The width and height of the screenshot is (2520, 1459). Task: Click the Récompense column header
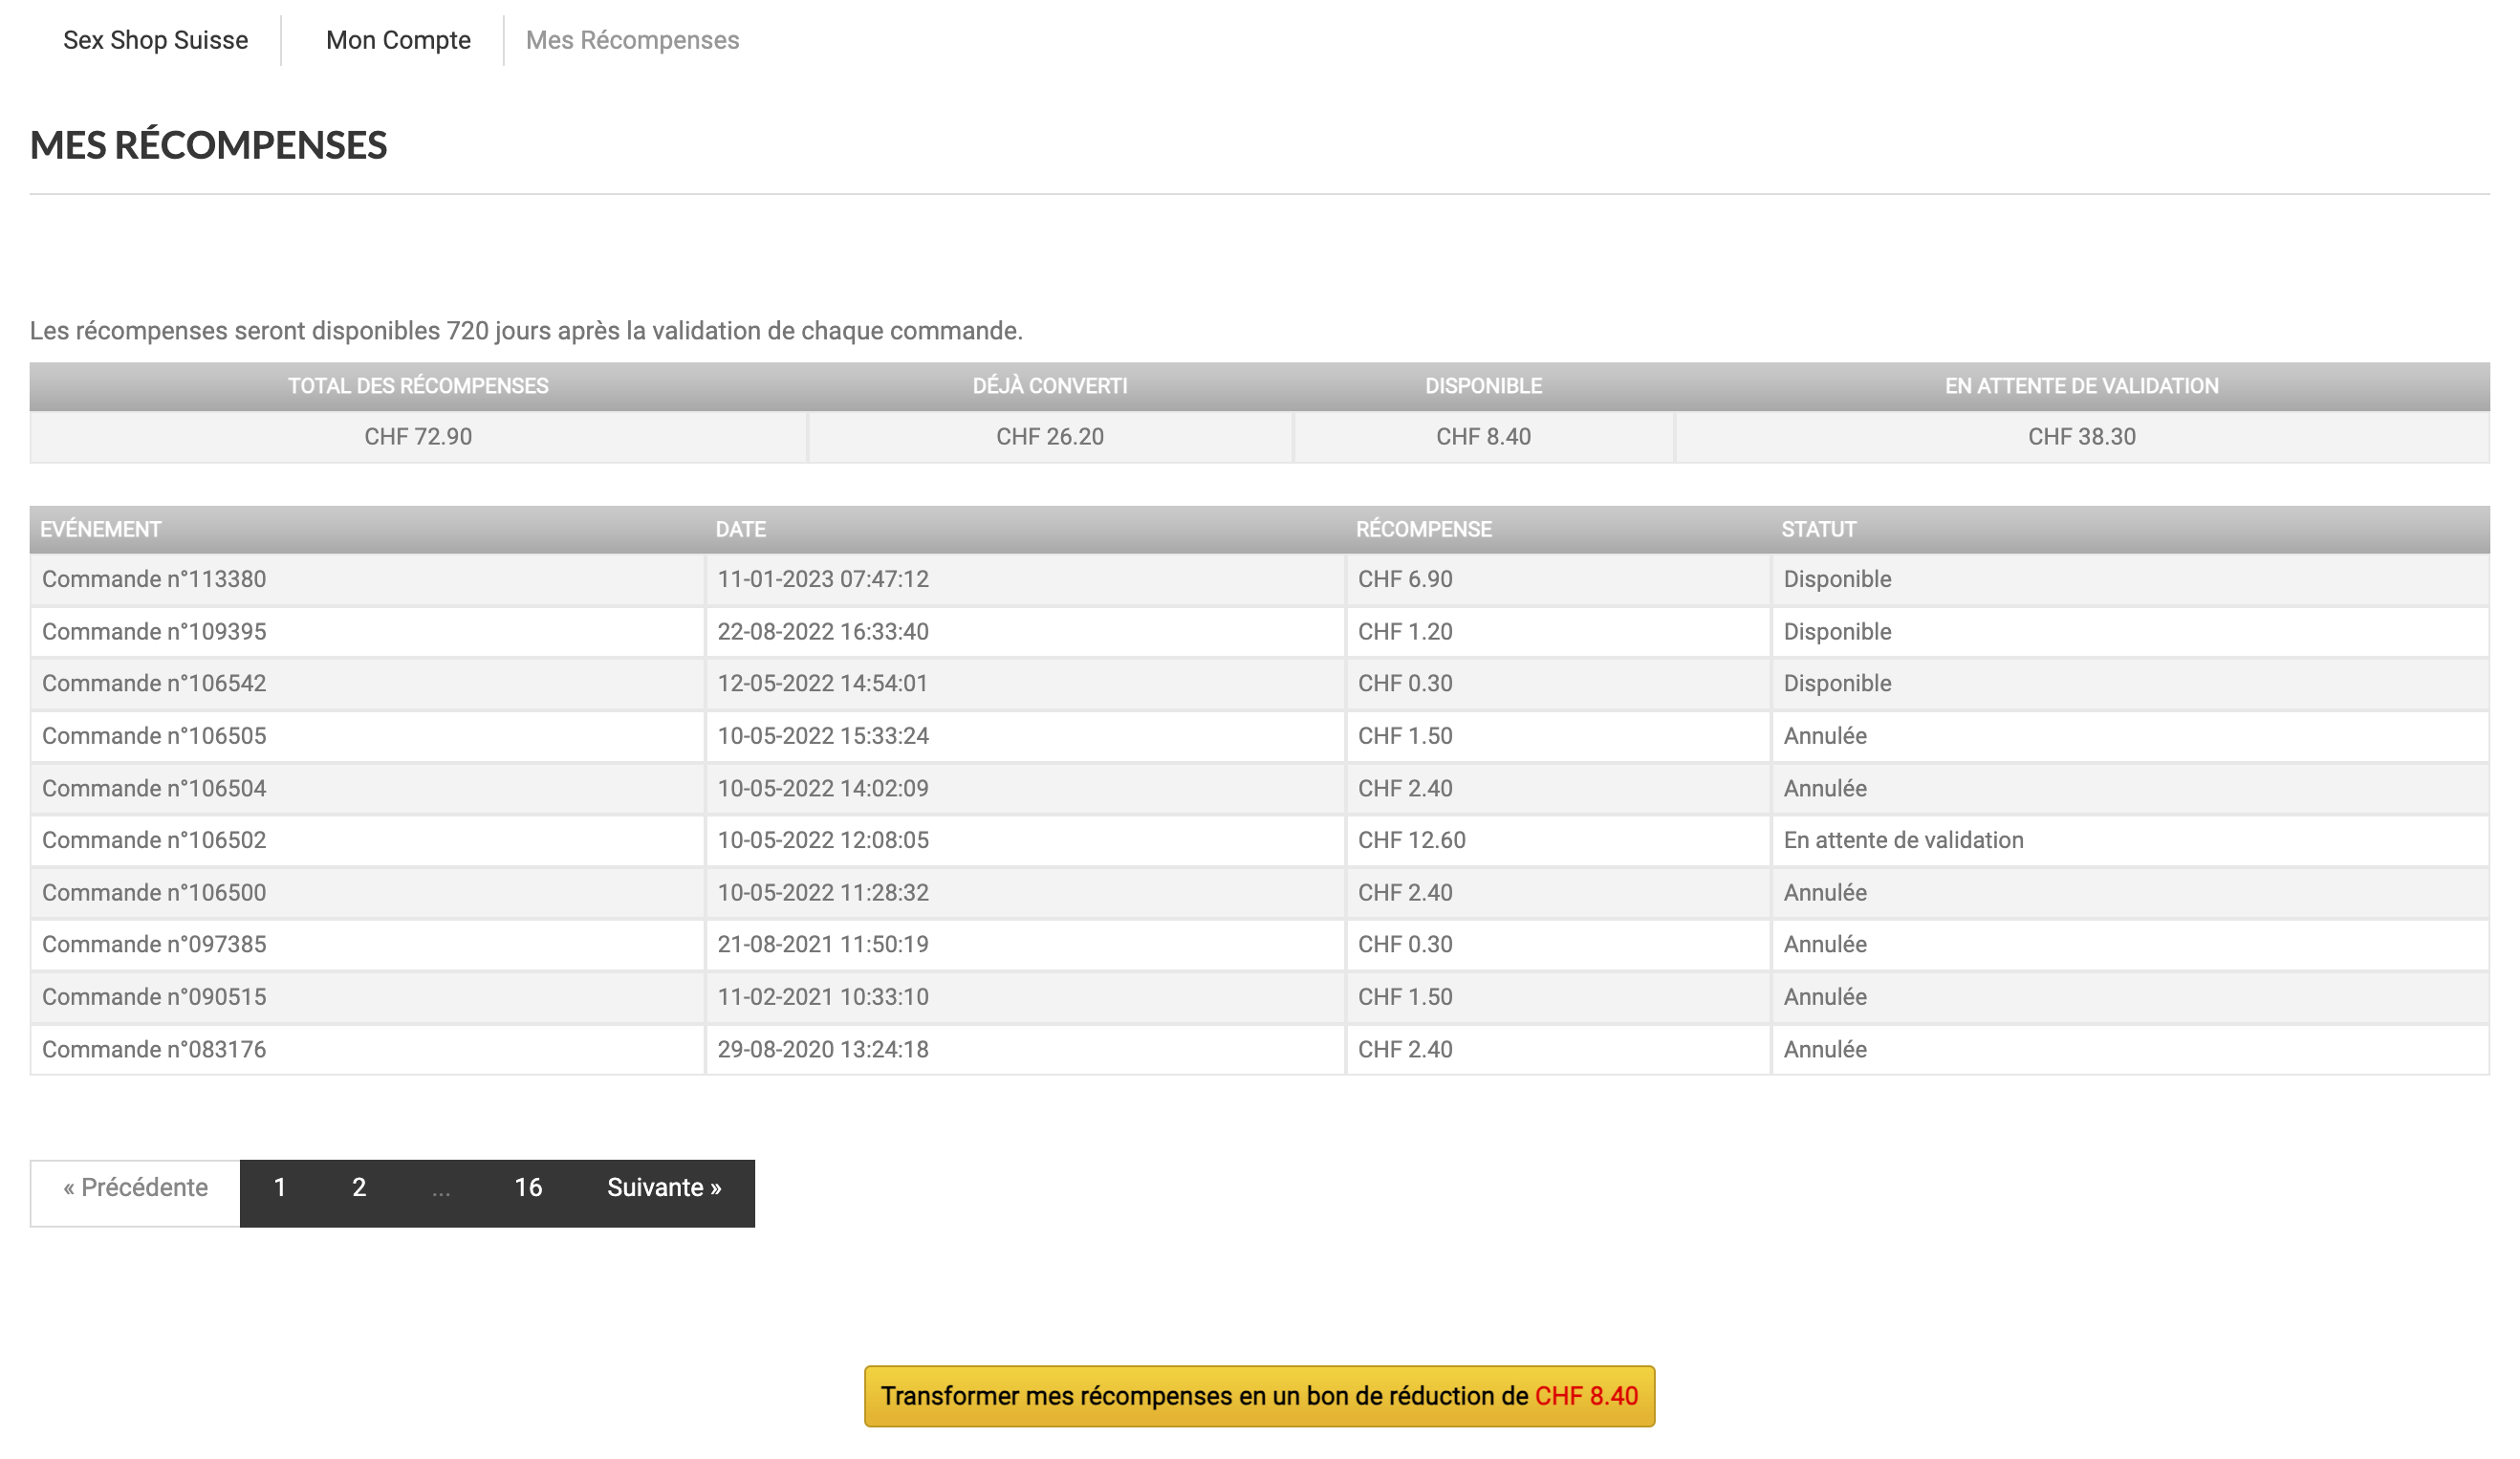[x=1423, y=529]
